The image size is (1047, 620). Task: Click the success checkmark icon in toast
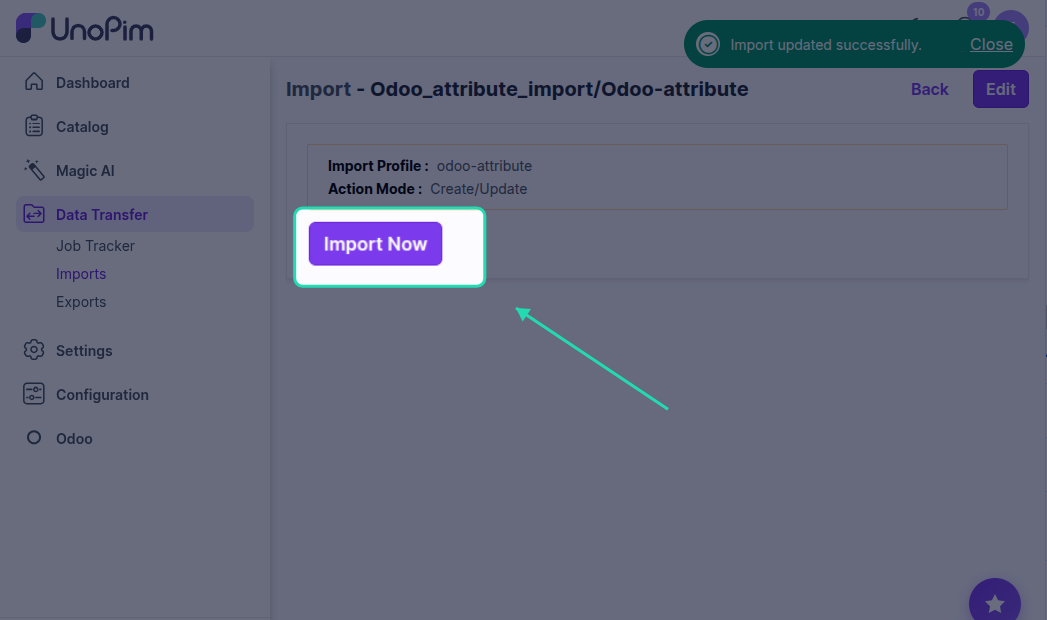[x=708, y=45]
